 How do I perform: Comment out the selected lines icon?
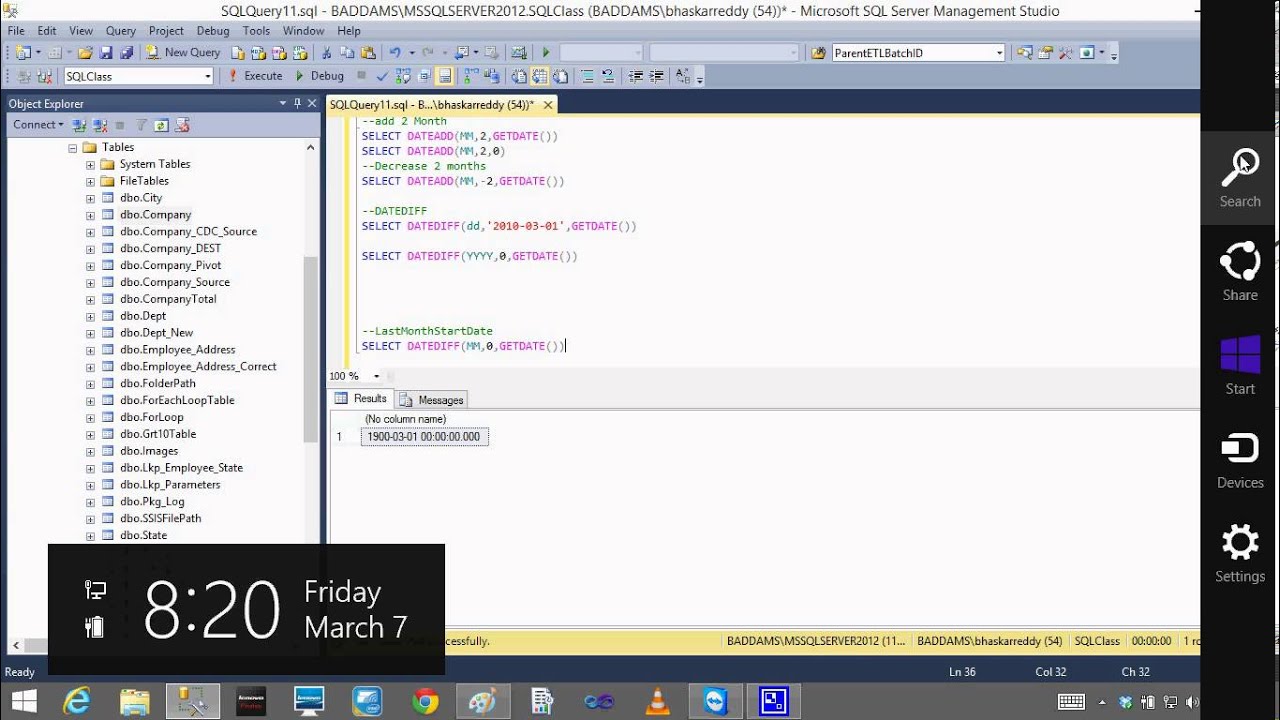587,76
